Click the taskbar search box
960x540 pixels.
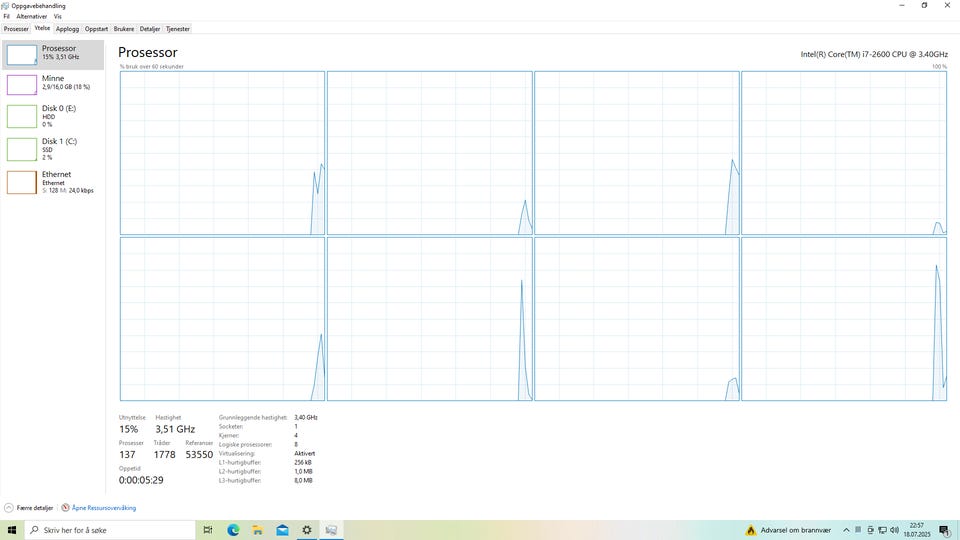coord(110,530)
